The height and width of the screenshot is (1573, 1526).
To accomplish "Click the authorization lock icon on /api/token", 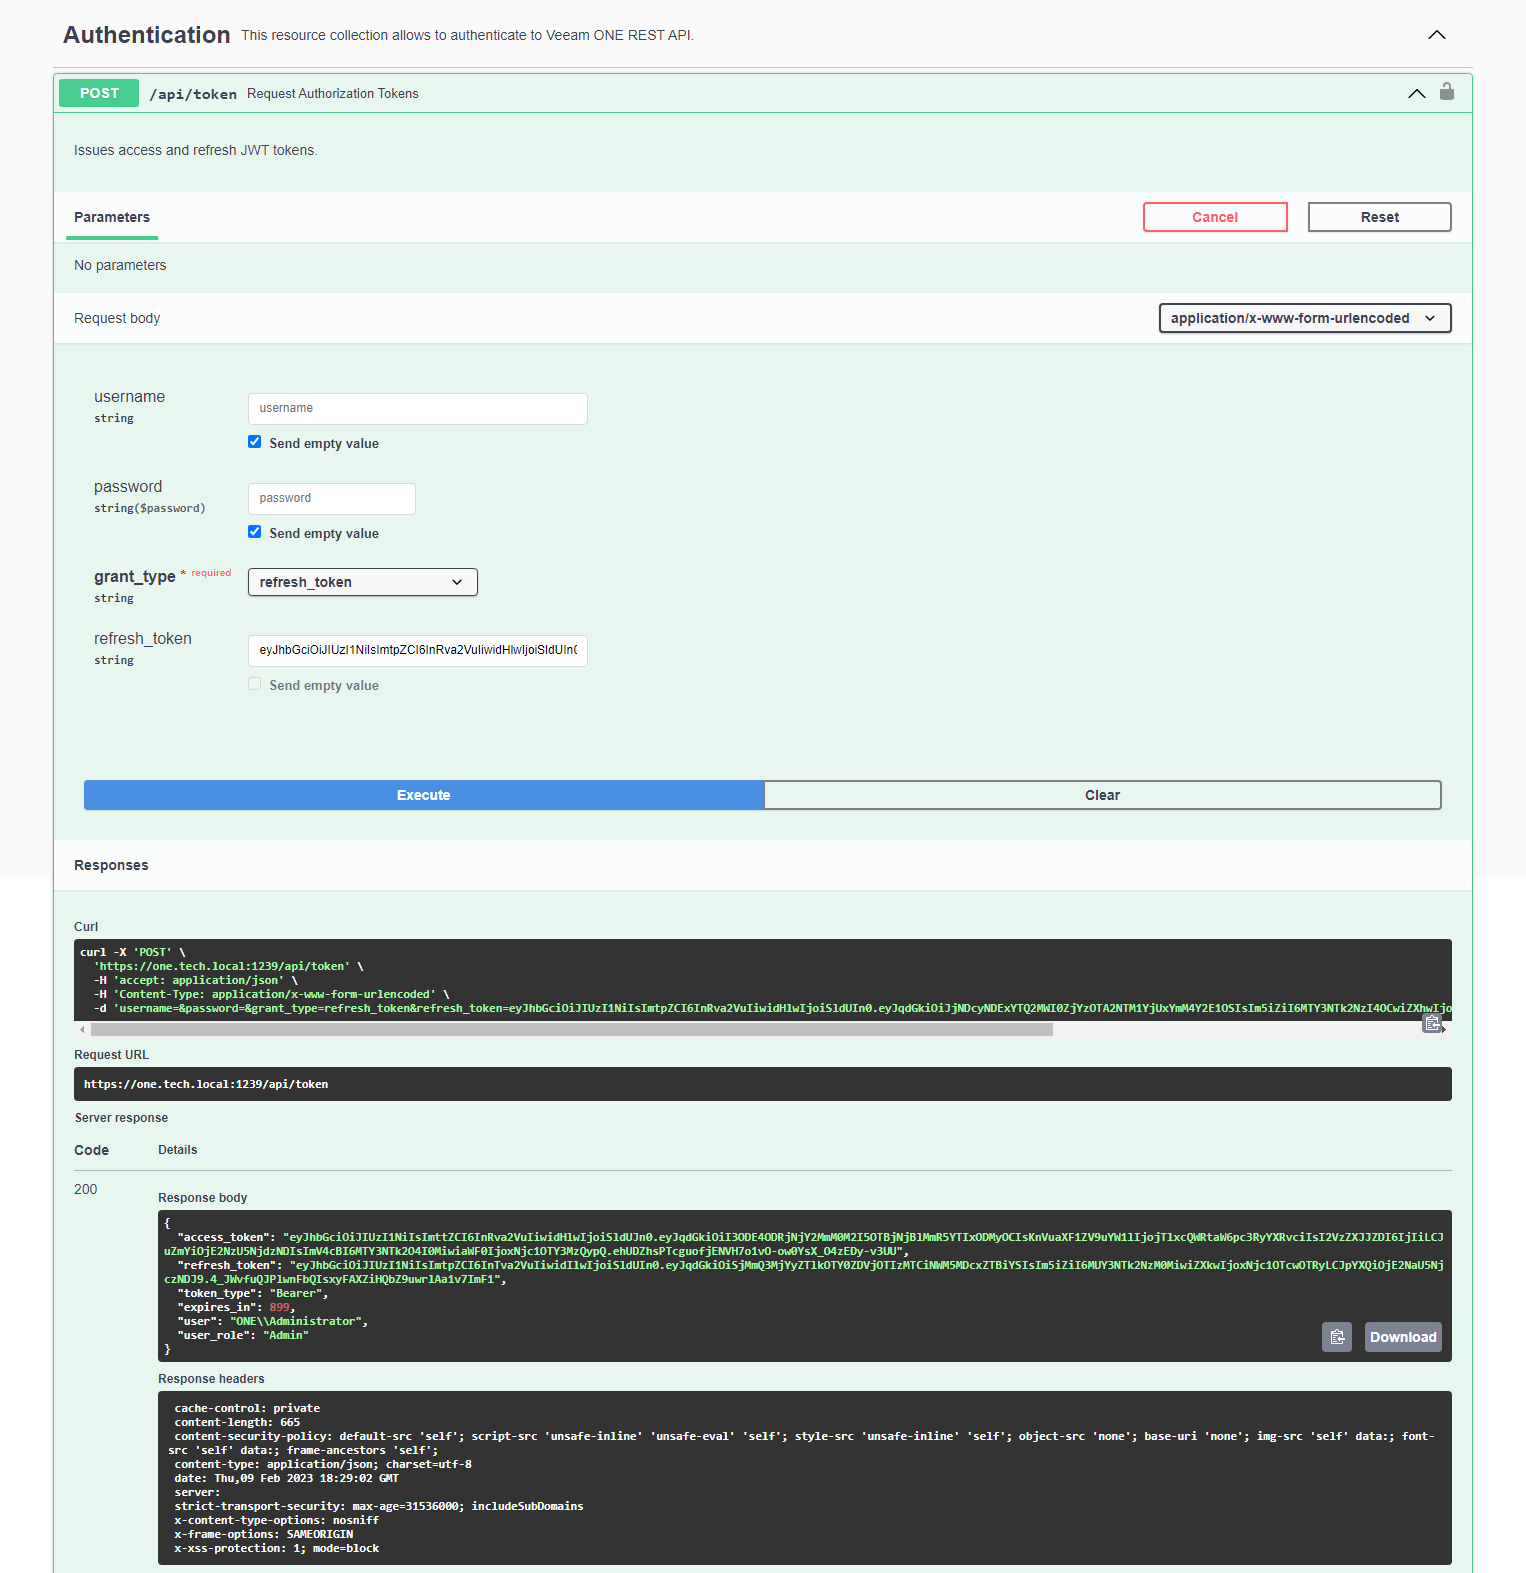I will point(1446,92).
